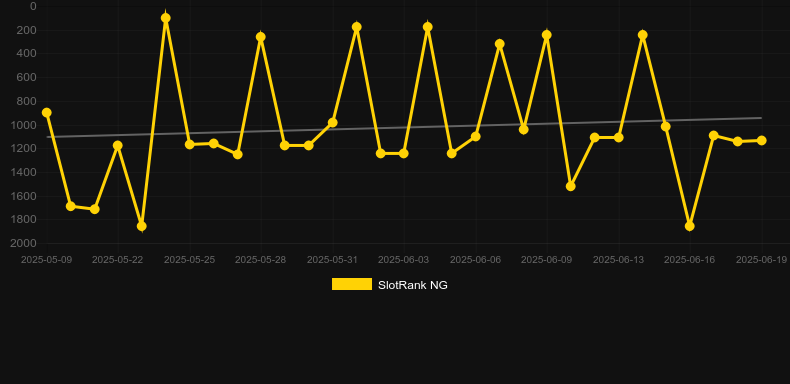Viewport: 790px width, 384px height.
Task: Click the data point at 2025-06-03
Action: tap(404, 153)
